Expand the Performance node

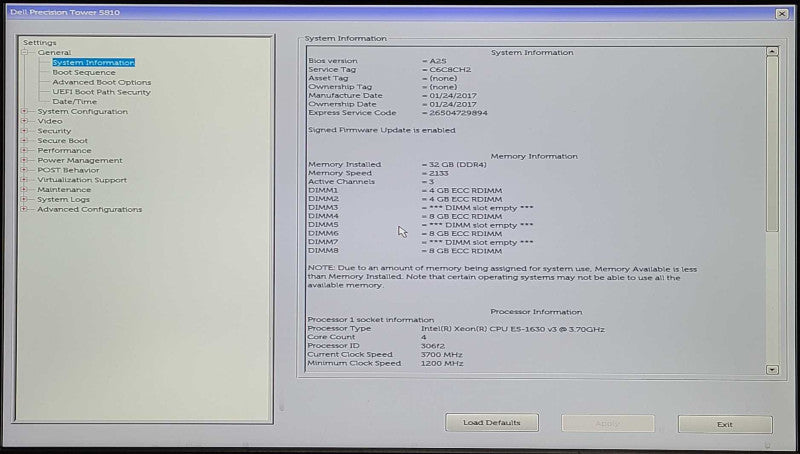coord(24,150)
